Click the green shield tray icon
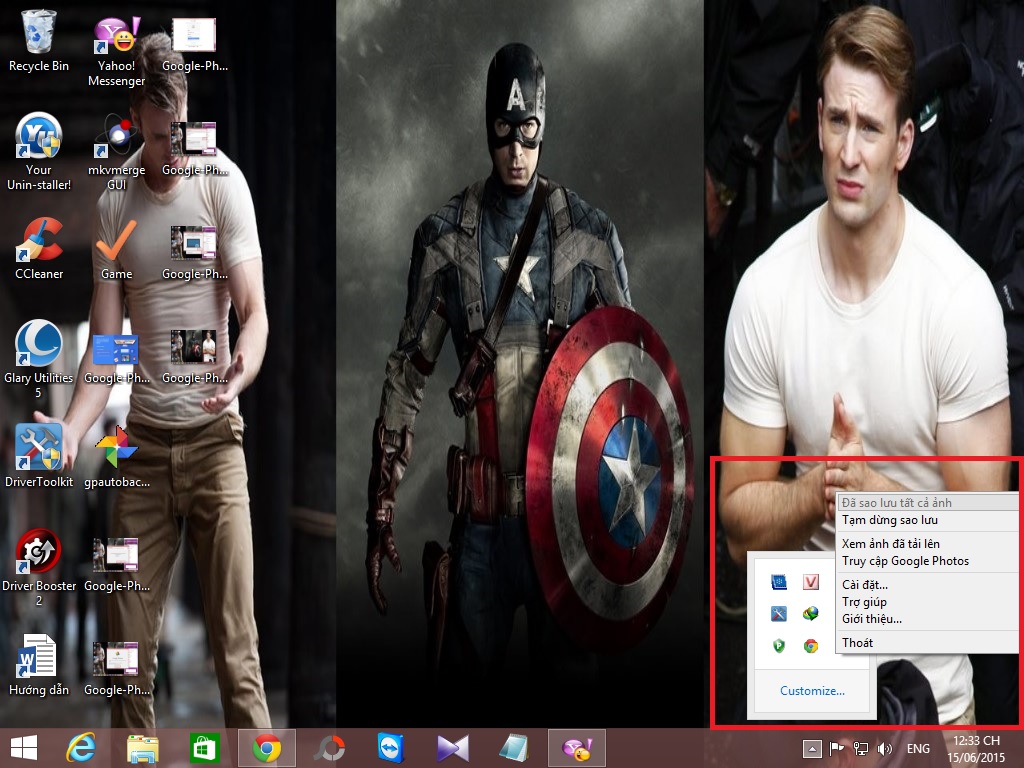Image resolution: width=1024 pixels, height=768 pixels. tap(779, 646)
